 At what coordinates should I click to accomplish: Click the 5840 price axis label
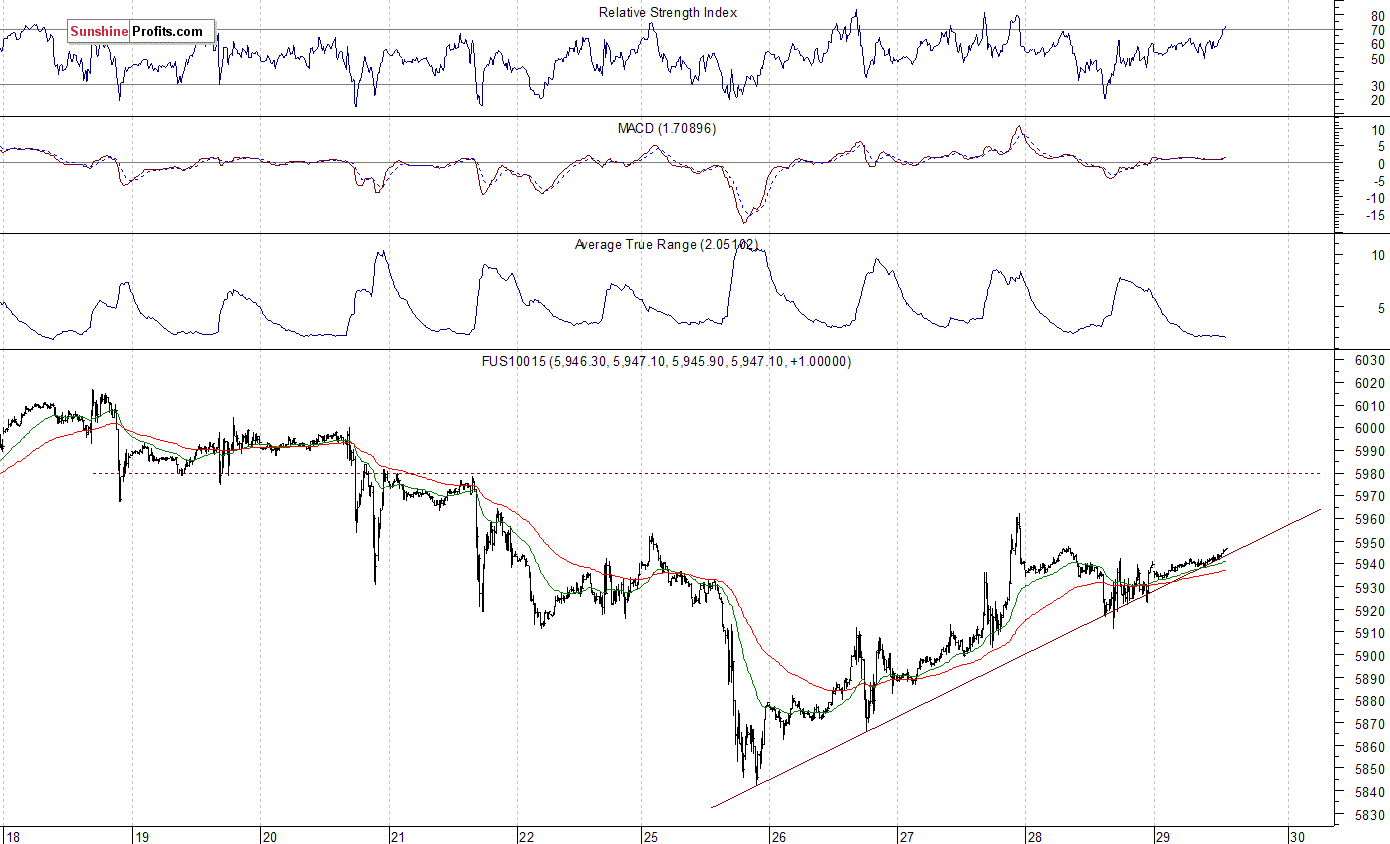click(1370, 792)
